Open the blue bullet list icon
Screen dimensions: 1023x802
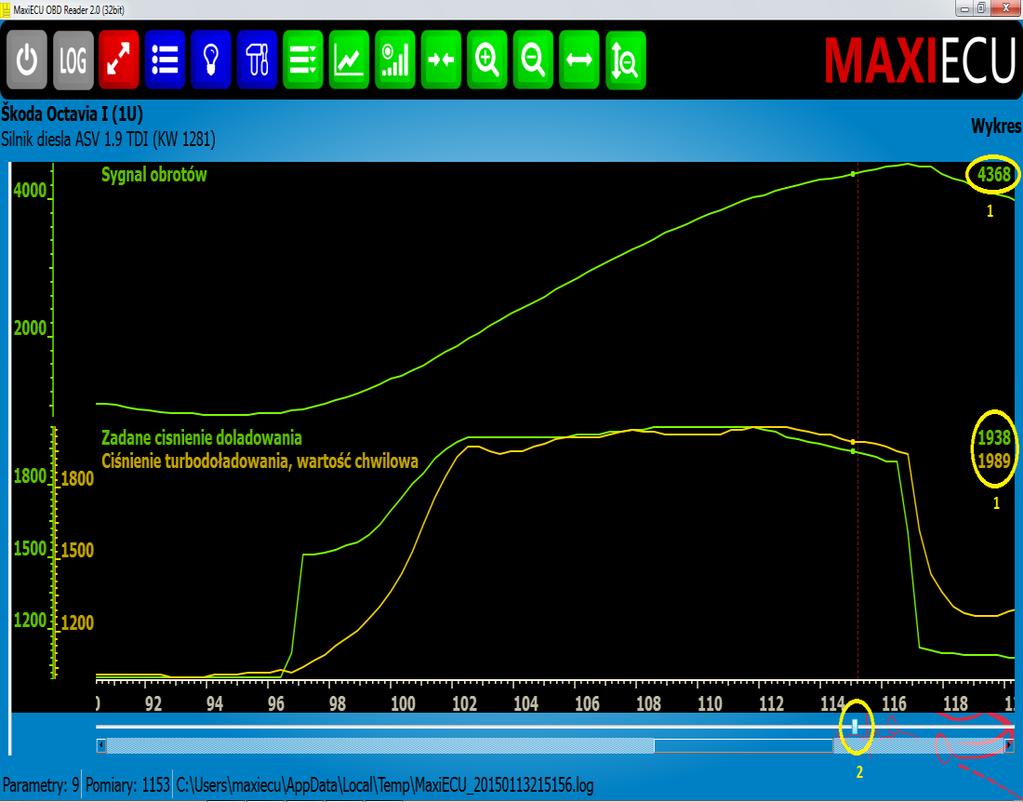pos(165,59)
